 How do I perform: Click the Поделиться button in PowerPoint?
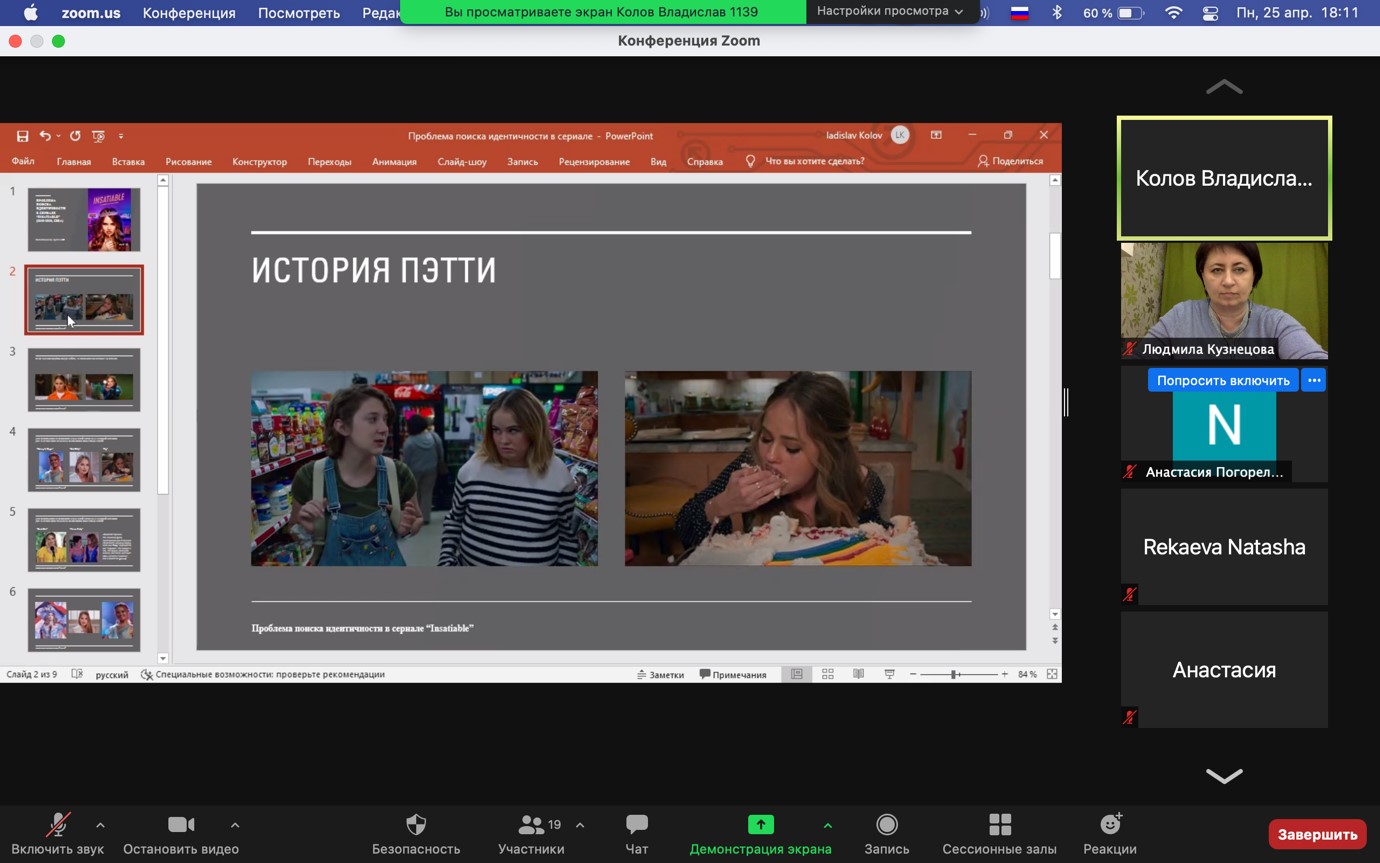coord(1010,161)
